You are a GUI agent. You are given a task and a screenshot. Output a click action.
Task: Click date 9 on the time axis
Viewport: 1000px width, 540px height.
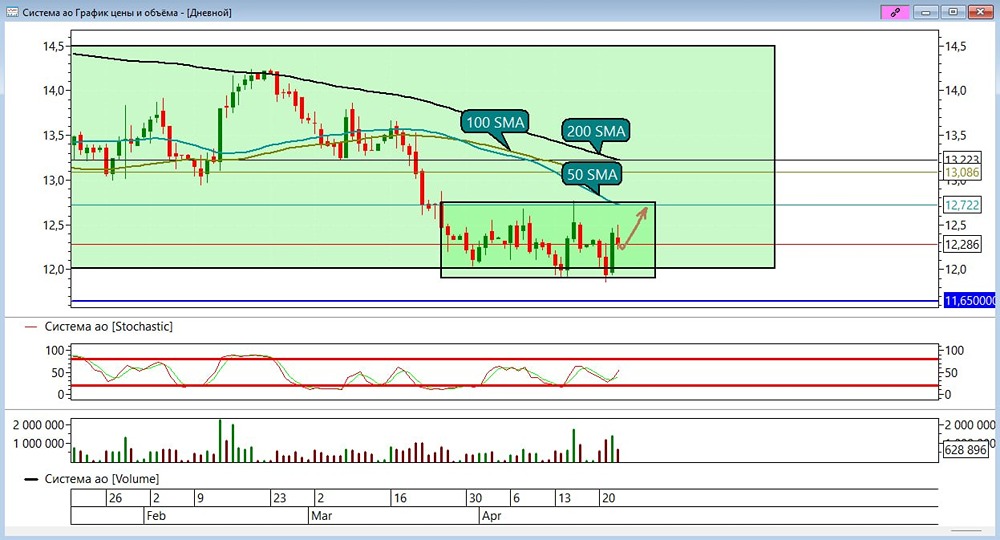[x=200, y=497]
